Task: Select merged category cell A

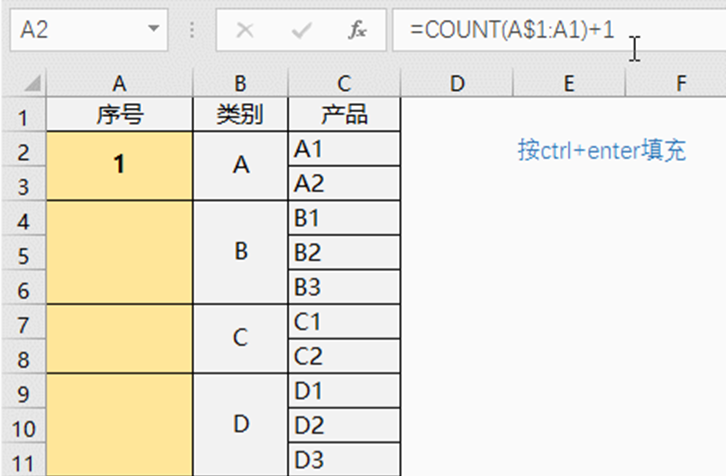Action: tap(240, 166)
